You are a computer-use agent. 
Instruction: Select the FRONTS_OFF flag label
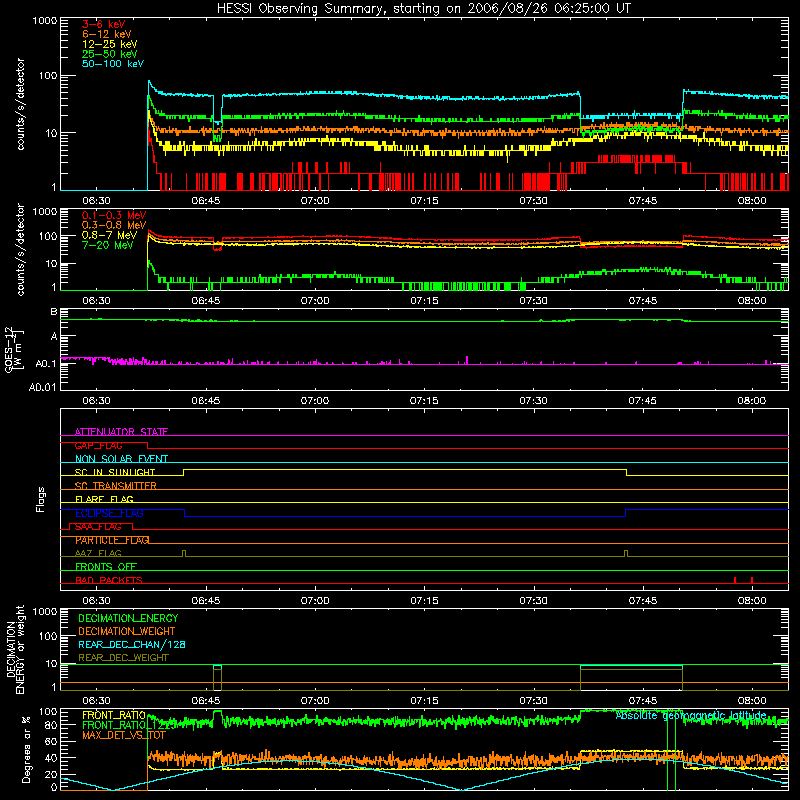106,567
